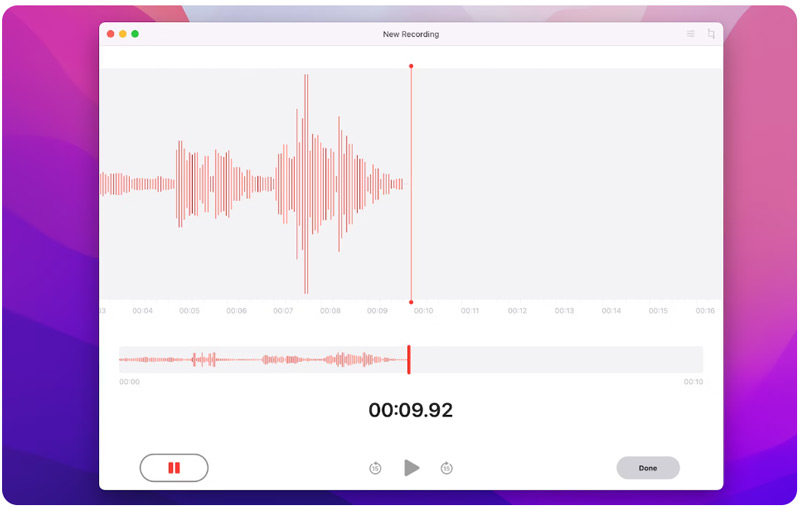Screen dimensions: 800x508
Task: Click the 00:04 timeline label
Action: click(142, 311)
